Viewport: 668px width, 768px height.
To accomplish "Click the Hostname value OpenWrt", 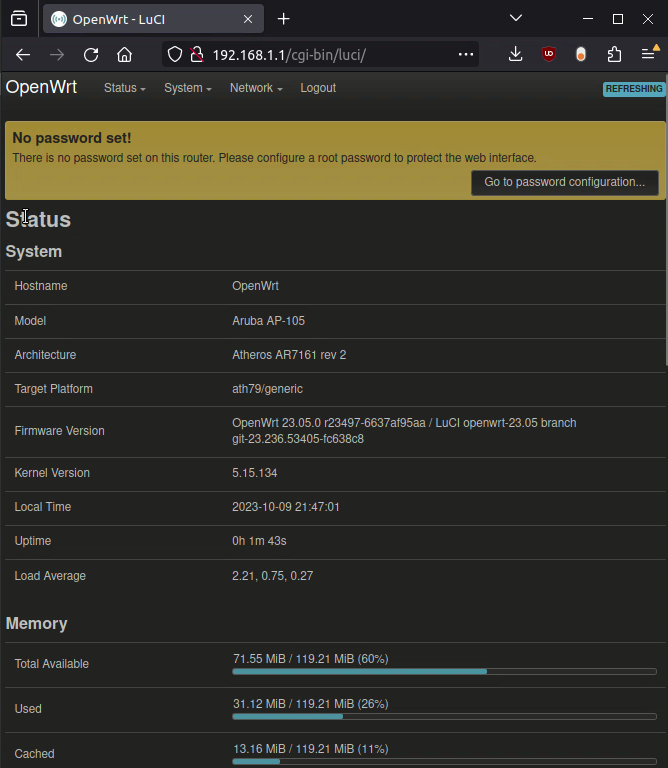I will click(x=255, y=286).
